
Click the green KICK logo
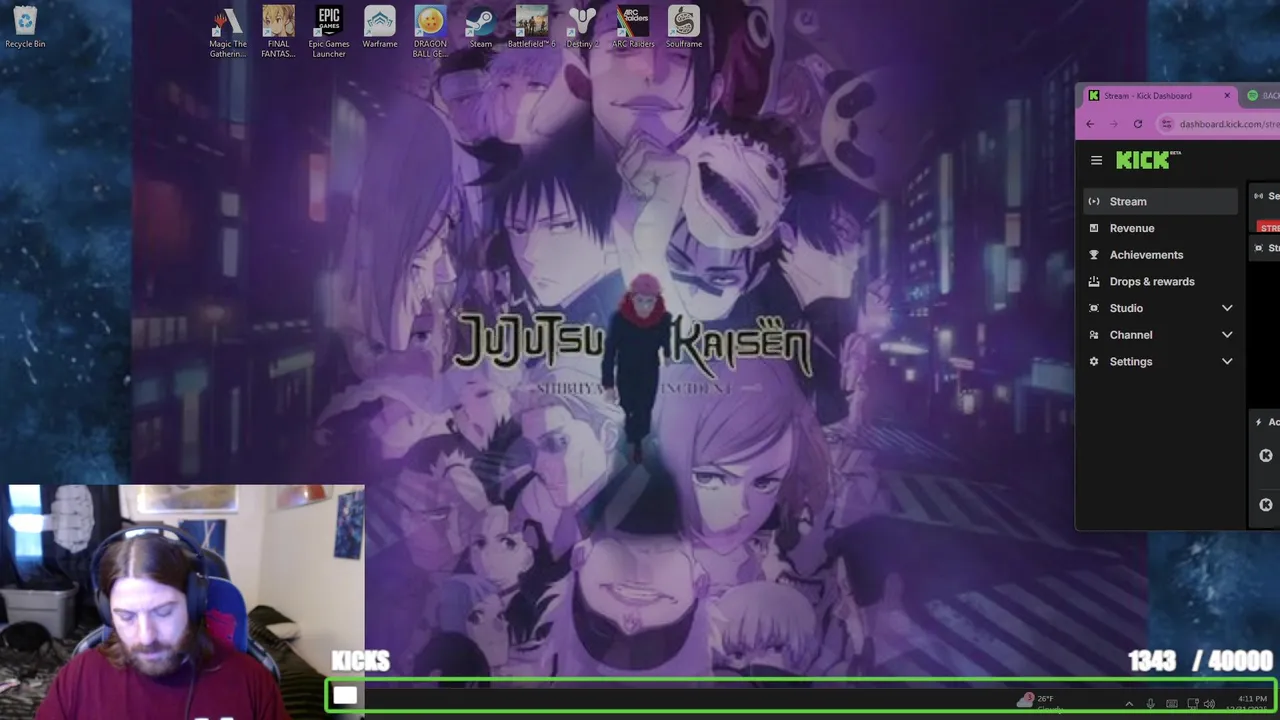(1143, 160)
